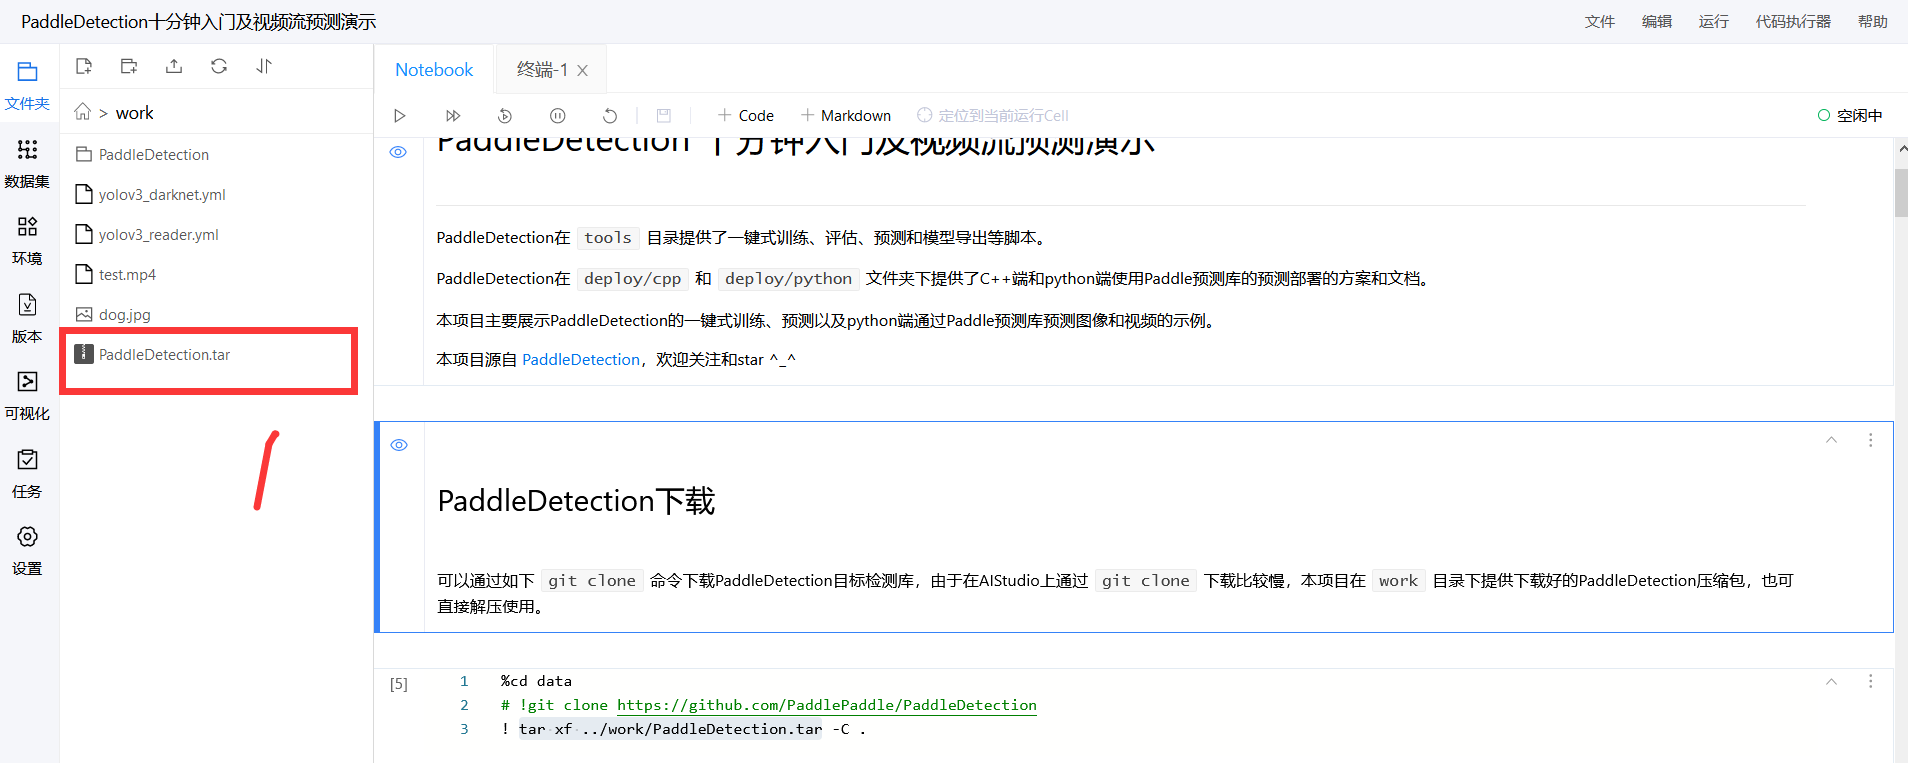The height and width of the screenshot is (763, 1908).
Task: Click code line 3 tar command
Action: [683, 729]
